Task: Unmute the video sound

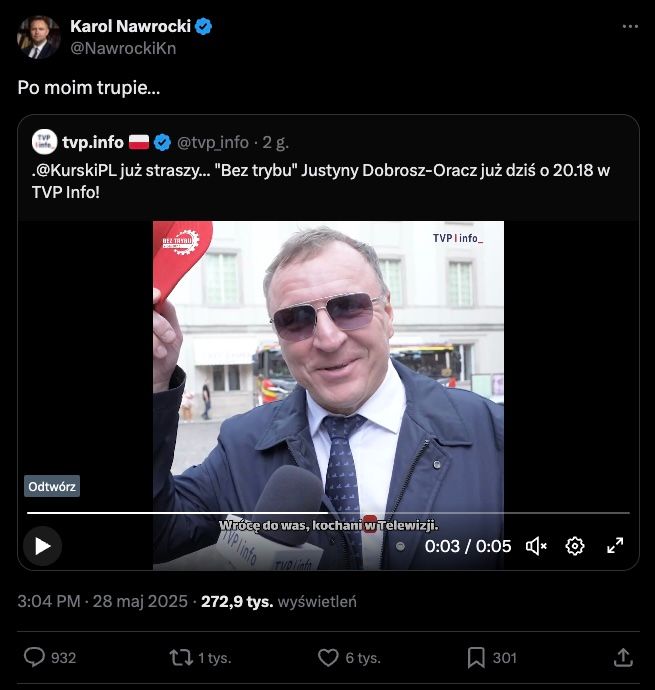Action: [x=537, y=546]
